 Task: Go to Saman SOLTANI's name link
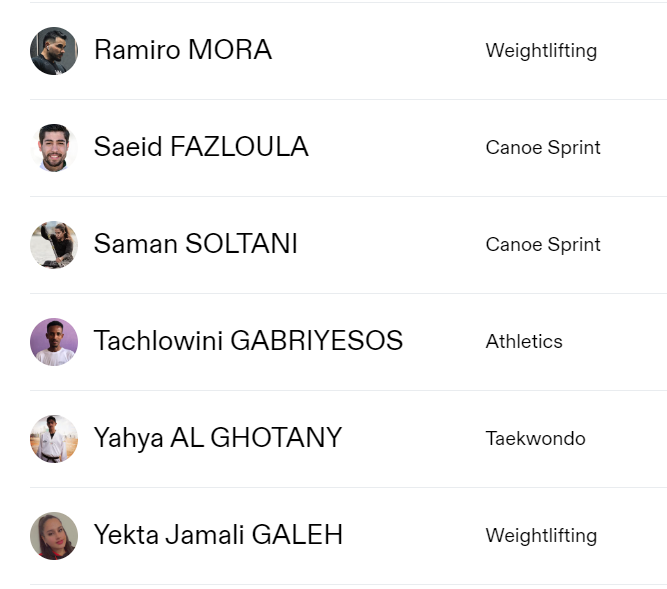tap(196, 244)
